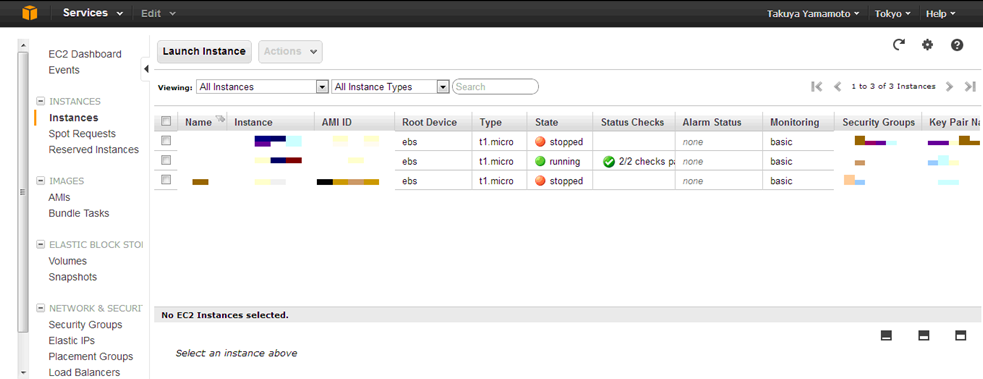Screen dimensions: 983x379
Task: Open the All Instances viewing dropdown
Action: (262, 87)
